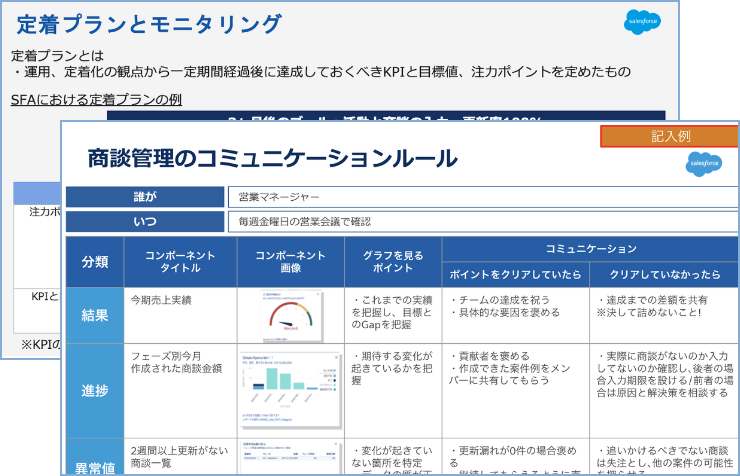Click the 営業マネージャー field
This screenshot has width=740, height=476.
pos(481,197)
